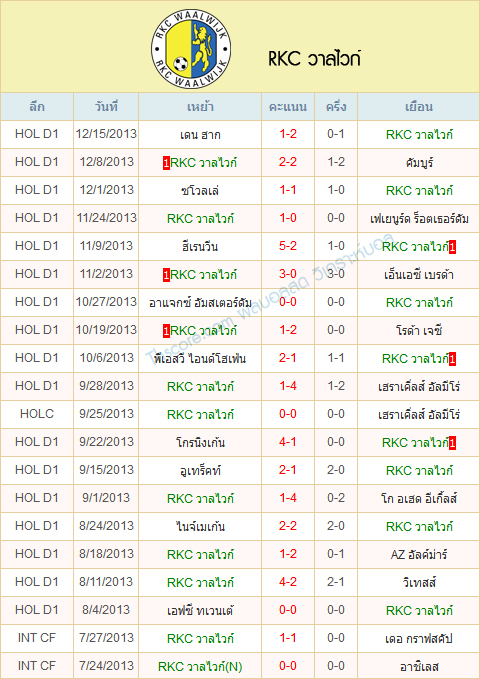Open score 1-1 of 12/1/2013 match

coord(288,190)
